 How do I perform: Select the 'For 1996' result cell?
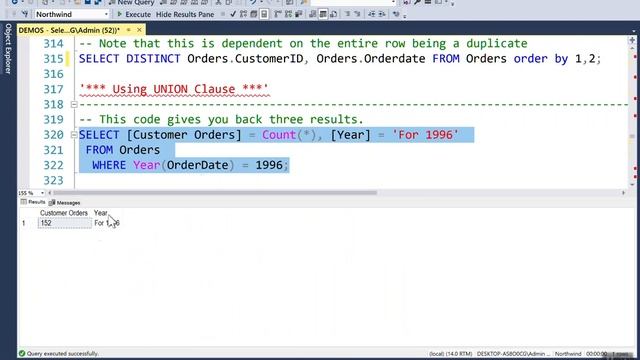click(107, 223)
